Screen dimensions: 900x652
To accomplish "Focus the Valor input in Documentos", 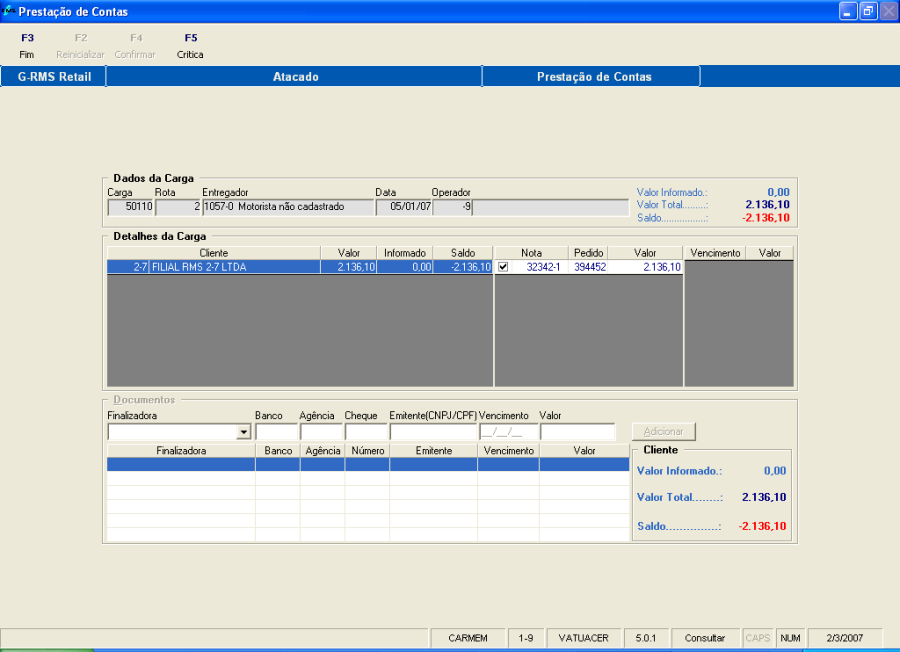I will [577, 432].
